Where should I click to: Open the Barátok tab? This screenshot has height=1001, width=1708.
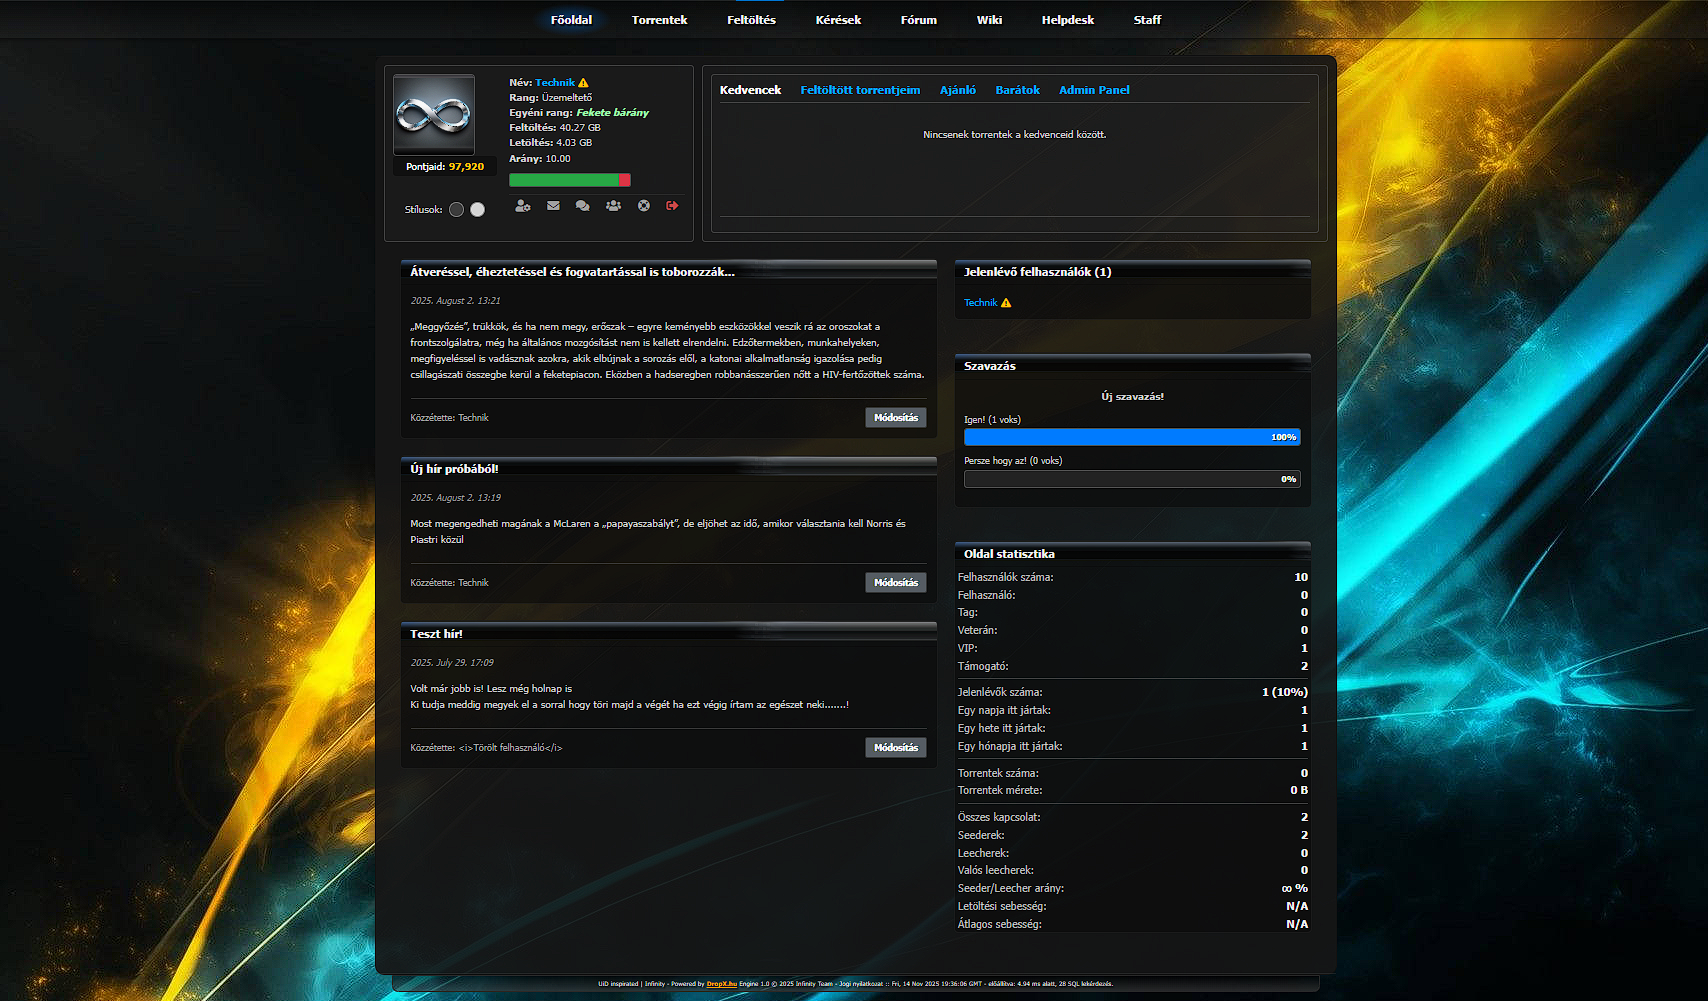tap(1017, 90)
